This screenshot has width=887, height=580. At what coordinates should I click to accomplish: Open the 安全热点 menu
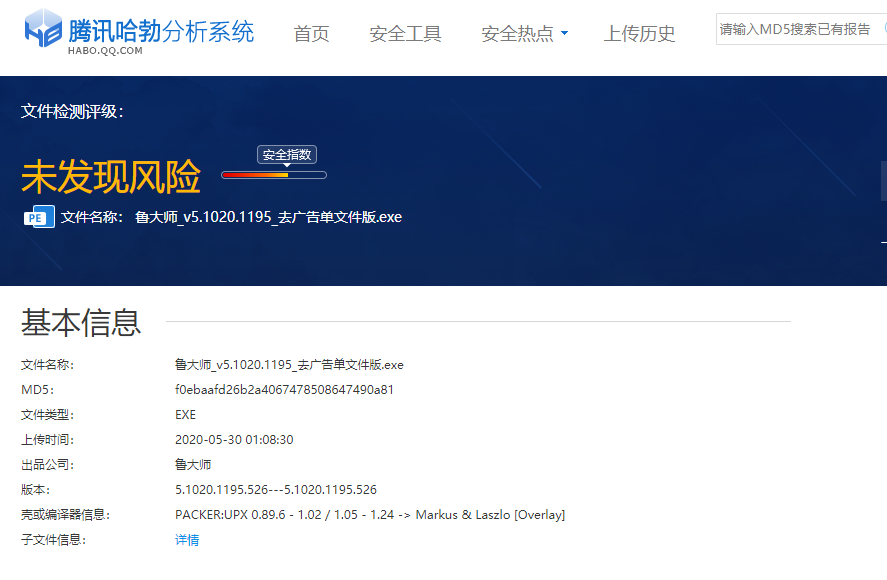tap(517, 33)
